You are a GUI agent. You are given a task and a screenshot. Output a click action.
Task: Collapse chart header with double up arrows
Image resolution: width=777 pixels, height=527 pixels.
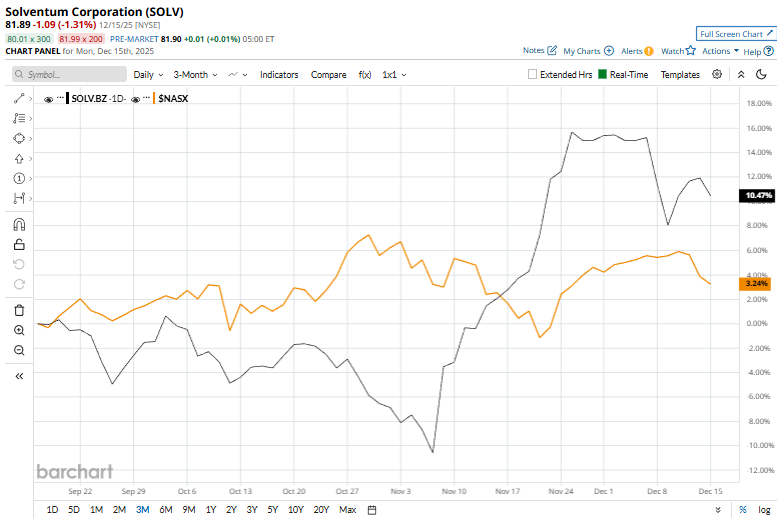click(x=741, y=74)
